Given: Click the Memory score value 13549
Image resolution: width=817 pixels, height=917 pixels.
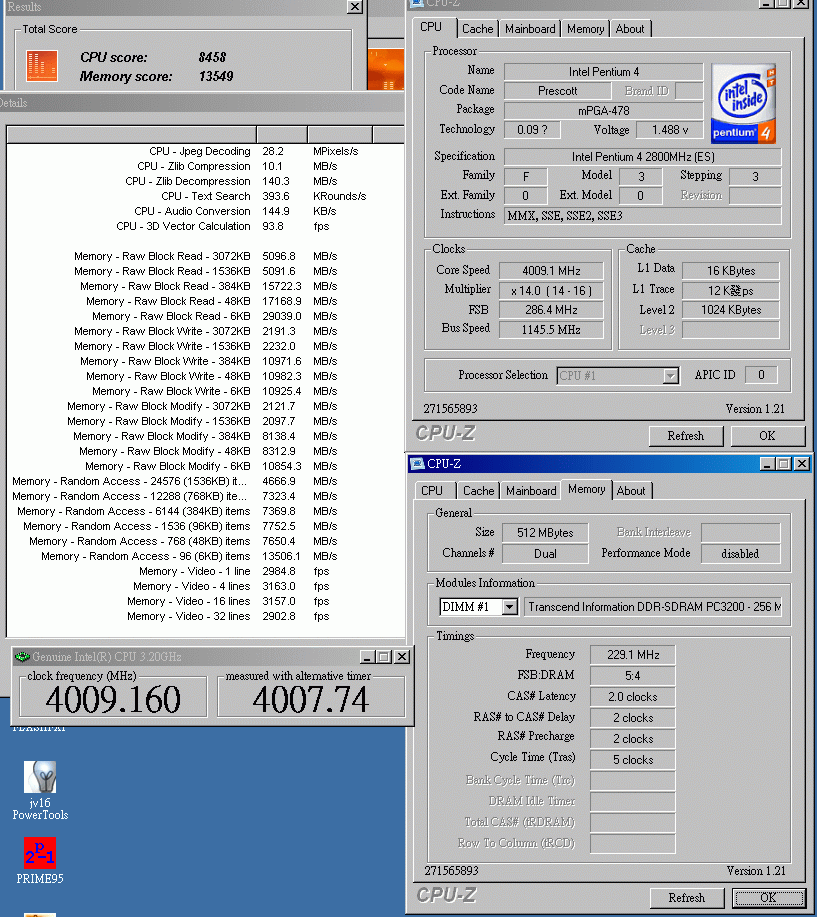Looking at the screenshot, I should click(216, 77).
